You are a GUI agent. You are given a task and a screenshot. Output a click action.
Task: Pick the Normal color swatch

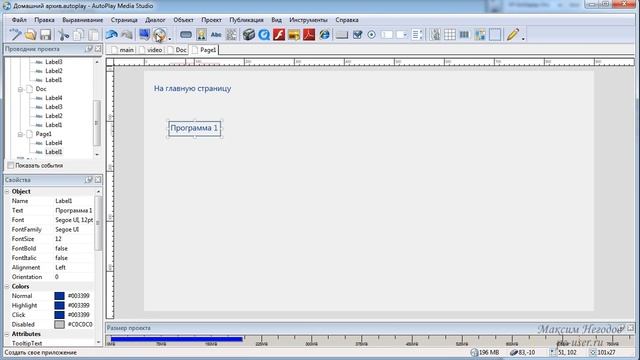point(60,296)
